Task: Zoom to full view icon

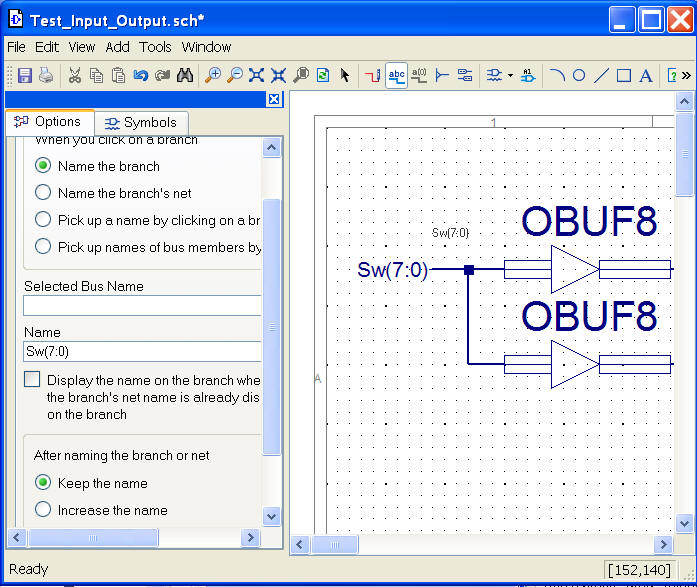Action: click(256, 76)
